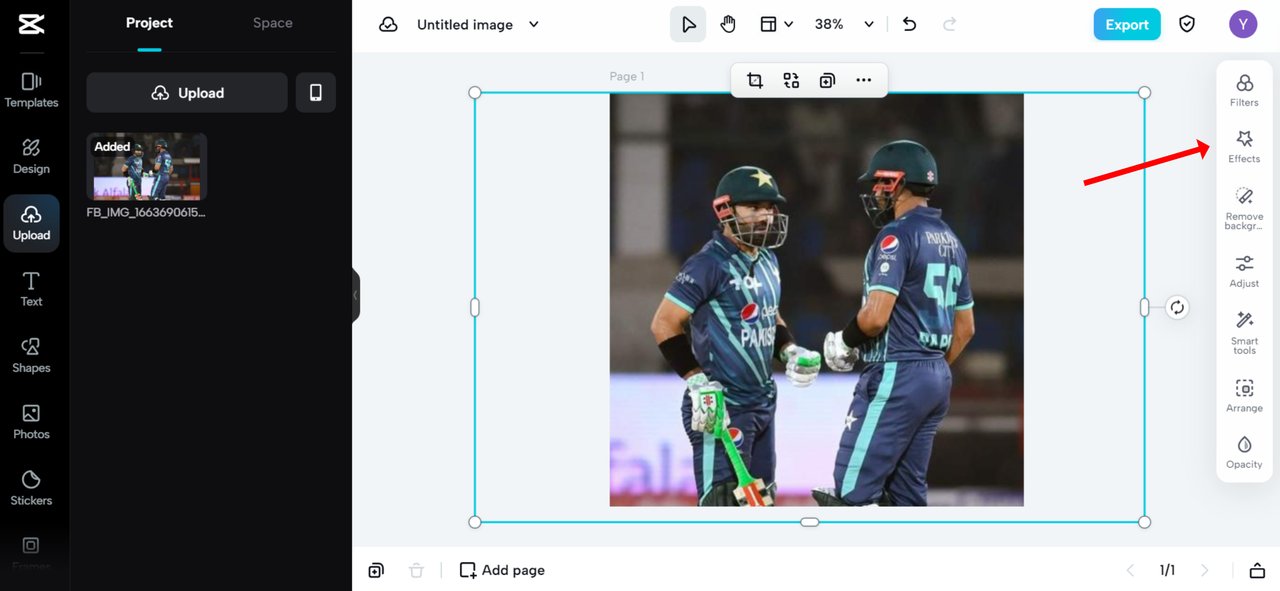Open the Arrange options
Screen dimensions: 1280x591
[x=1244, y=396]
